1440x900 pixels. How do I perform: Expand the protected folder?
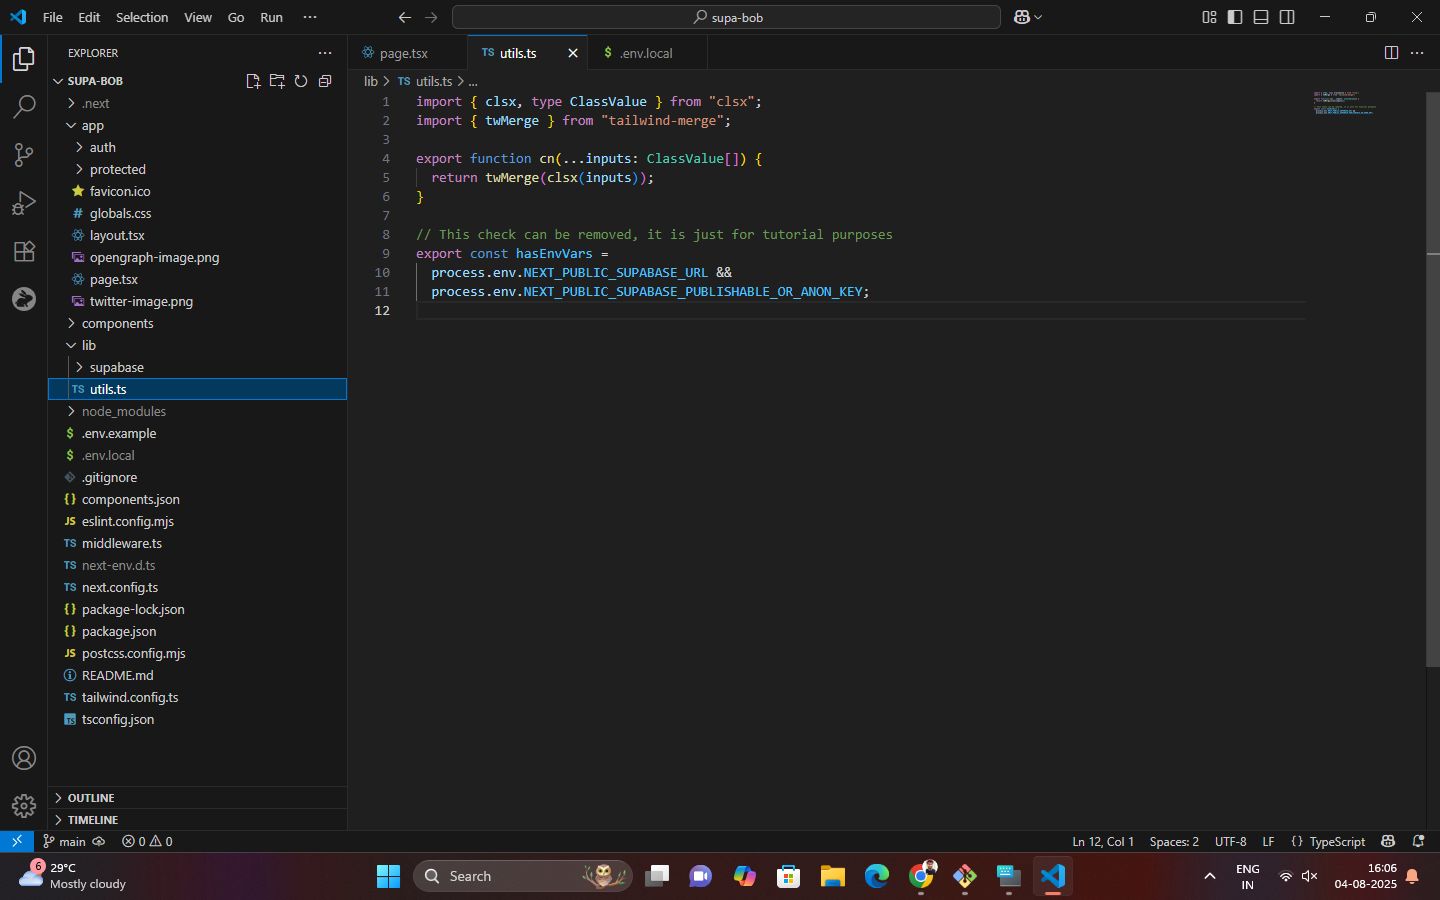tap(197, 169)
